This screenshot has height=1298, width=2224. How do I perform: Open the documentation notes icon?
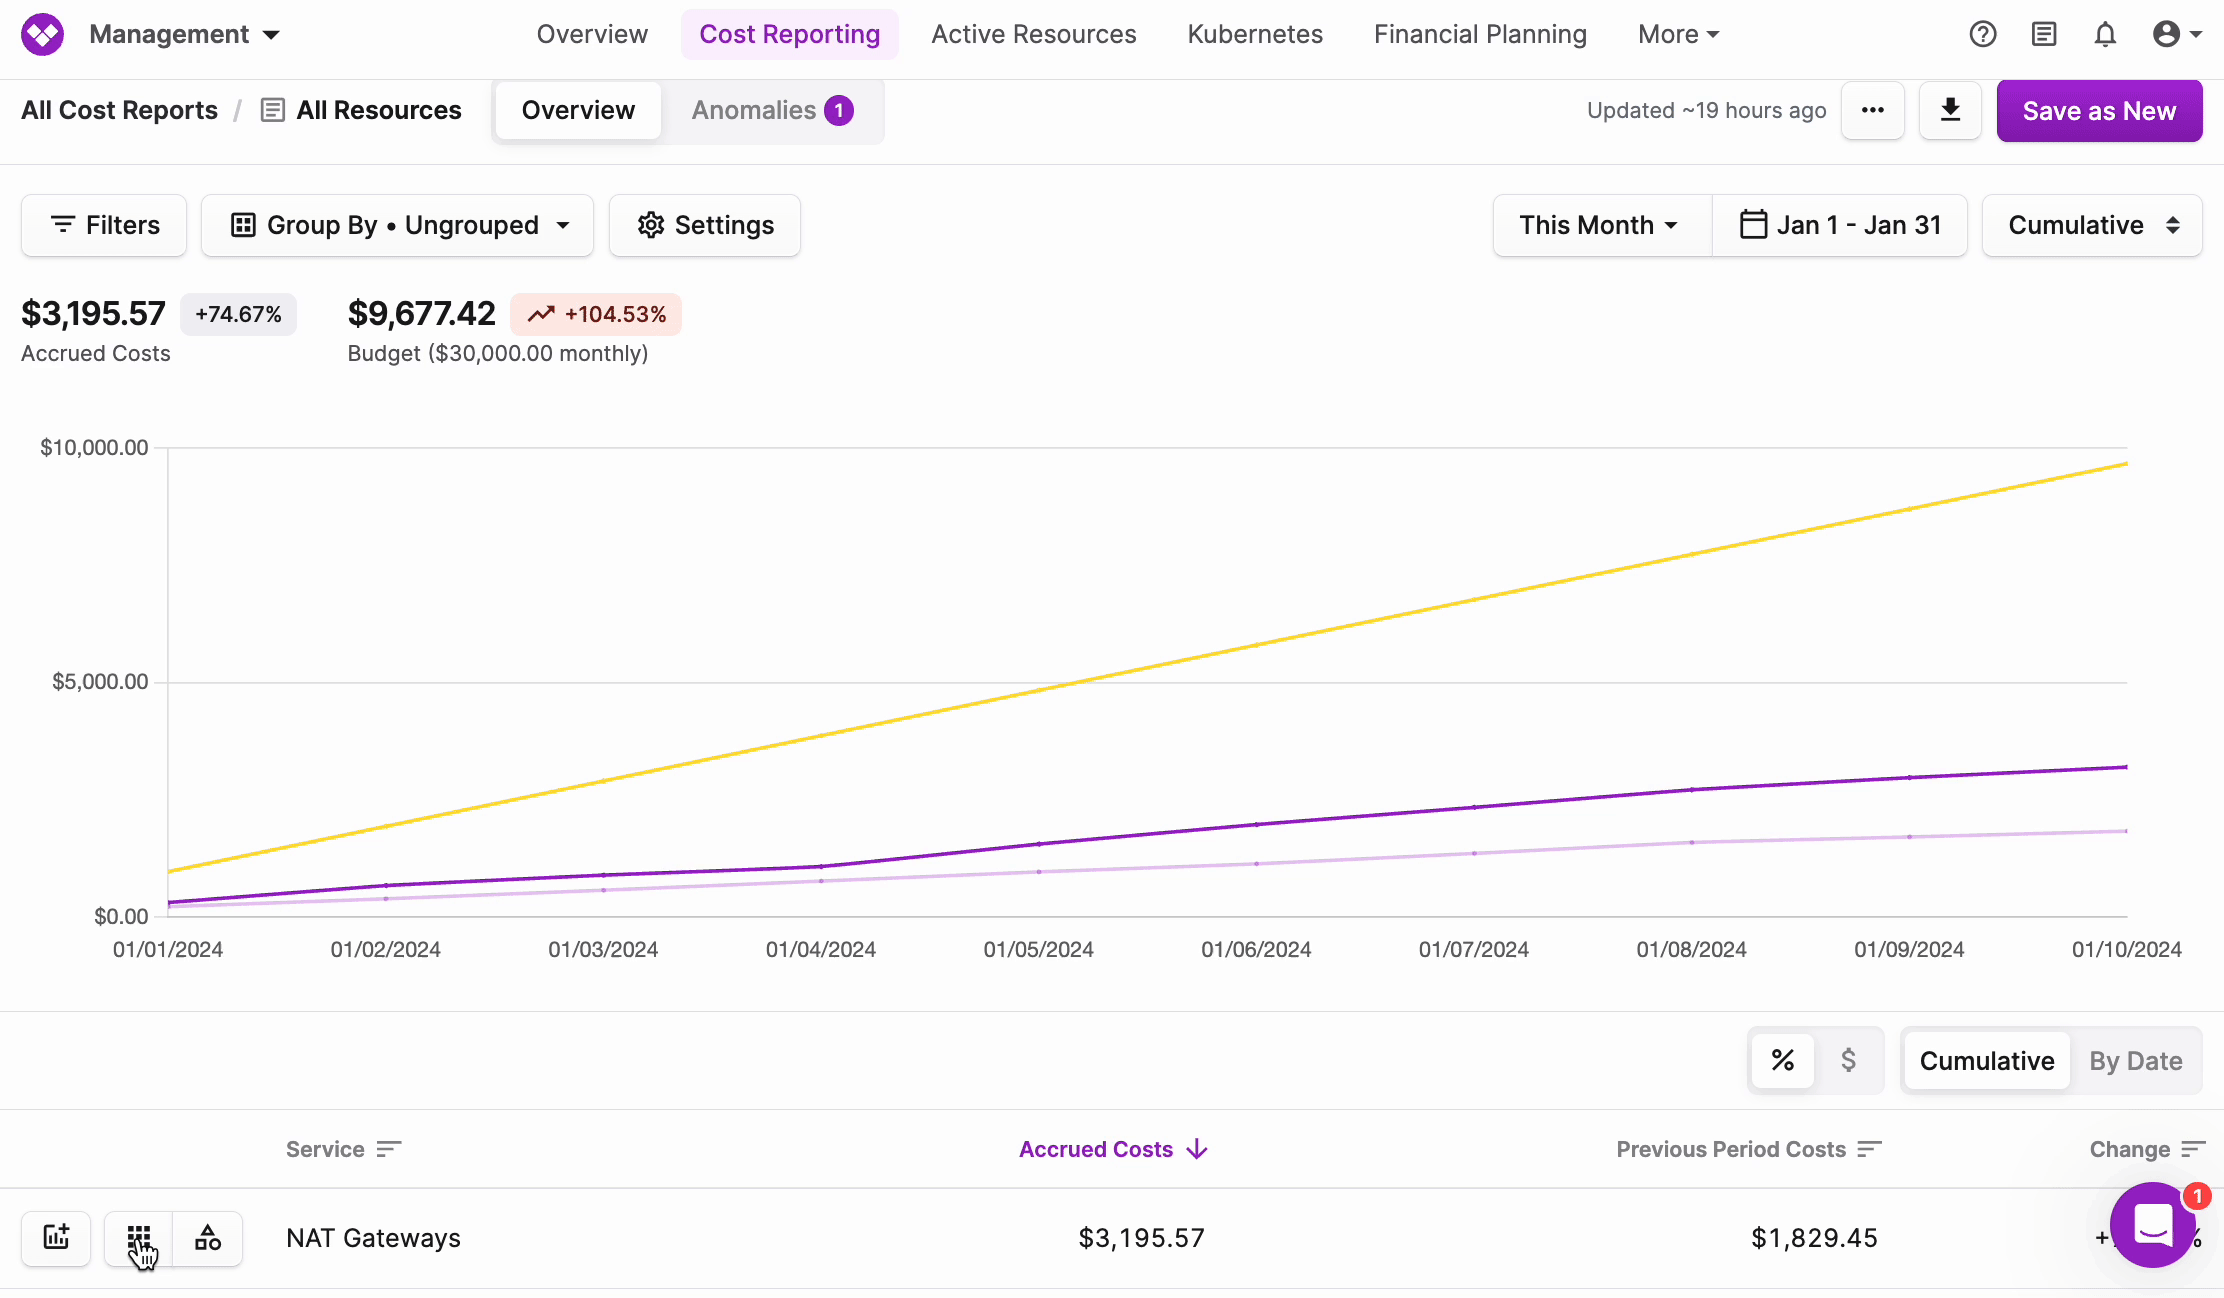[2044, 34]
